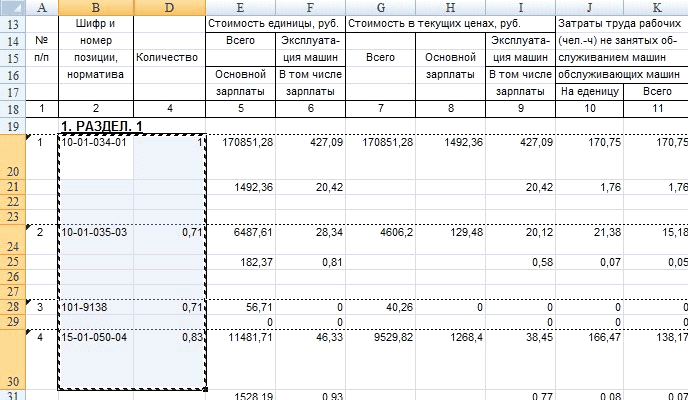Click the cell with code 101-9138

[x=95, y=306]
